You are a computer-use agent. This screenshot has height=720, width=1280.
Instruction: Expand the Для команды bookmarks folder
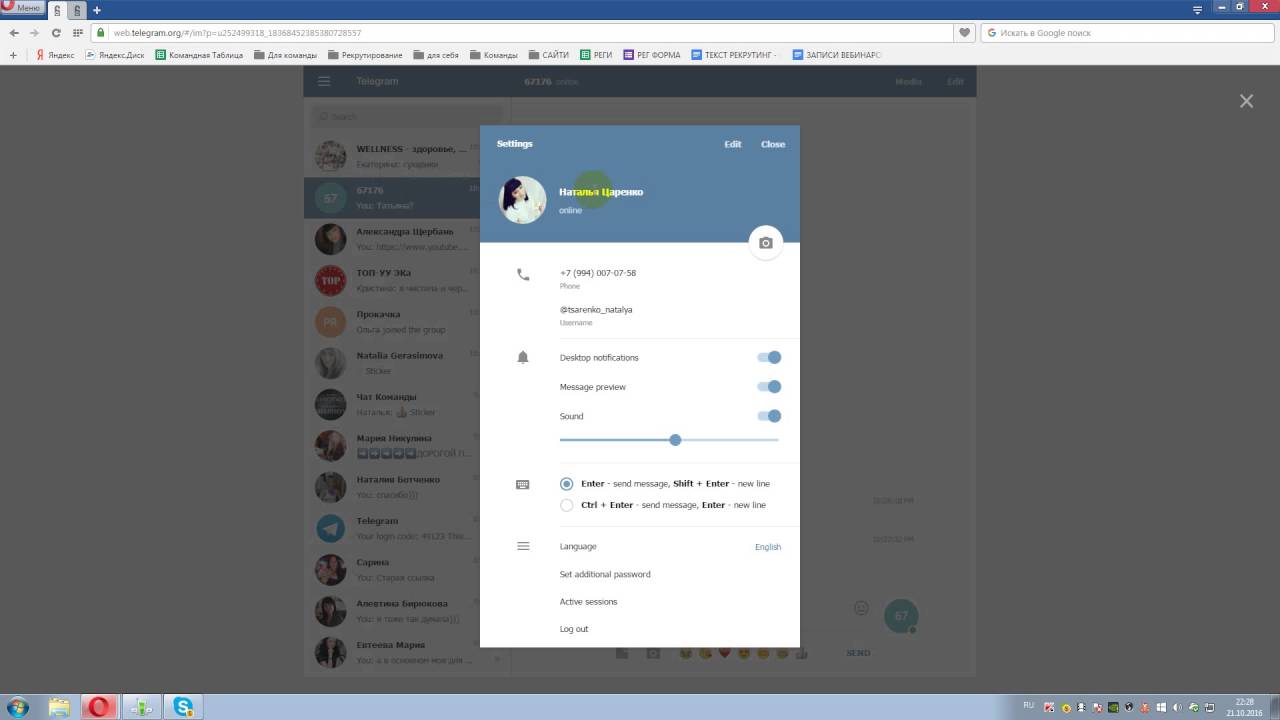(x=285, y=55)
